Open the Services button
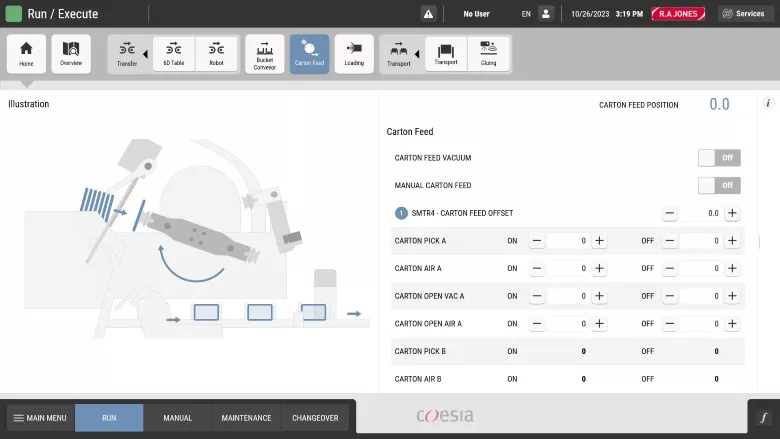The image size is (780, 439). pos(744,14)
